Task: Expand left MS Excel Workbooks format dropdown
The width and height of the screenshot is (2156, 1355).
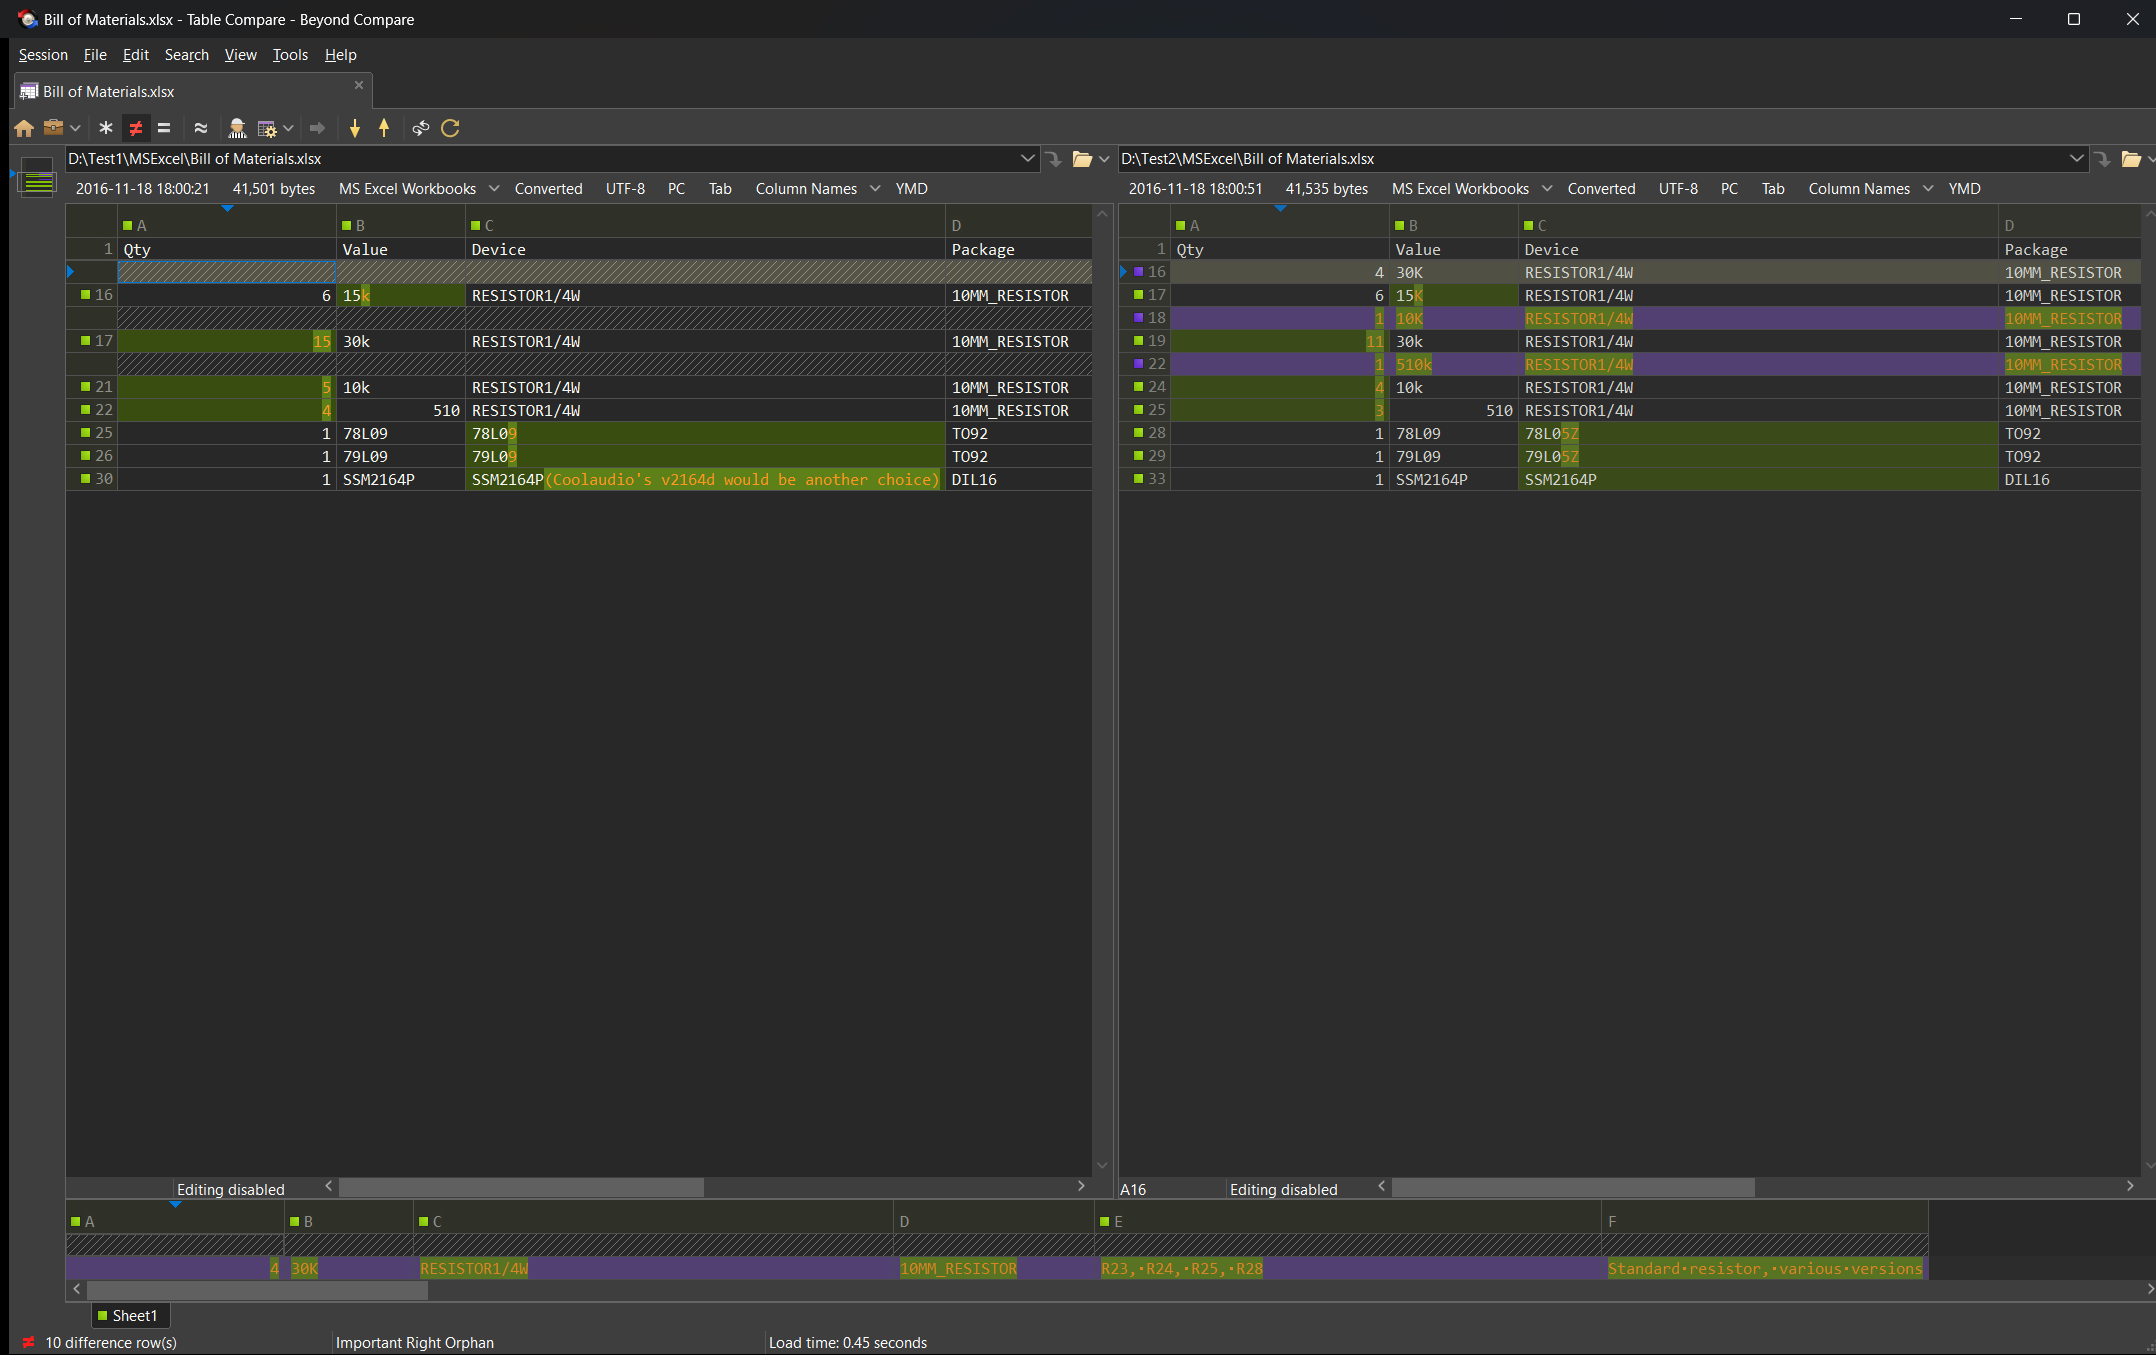Action: click(x=494, y=189)
